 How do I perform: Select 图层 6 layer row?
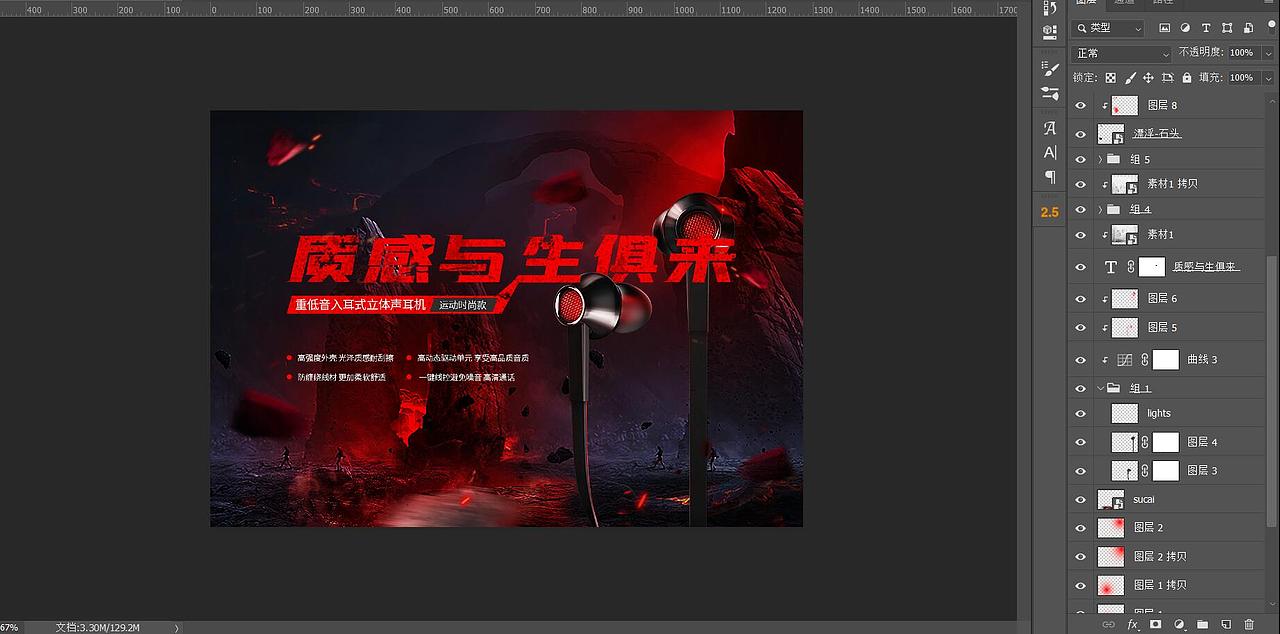click(1168, 298)
